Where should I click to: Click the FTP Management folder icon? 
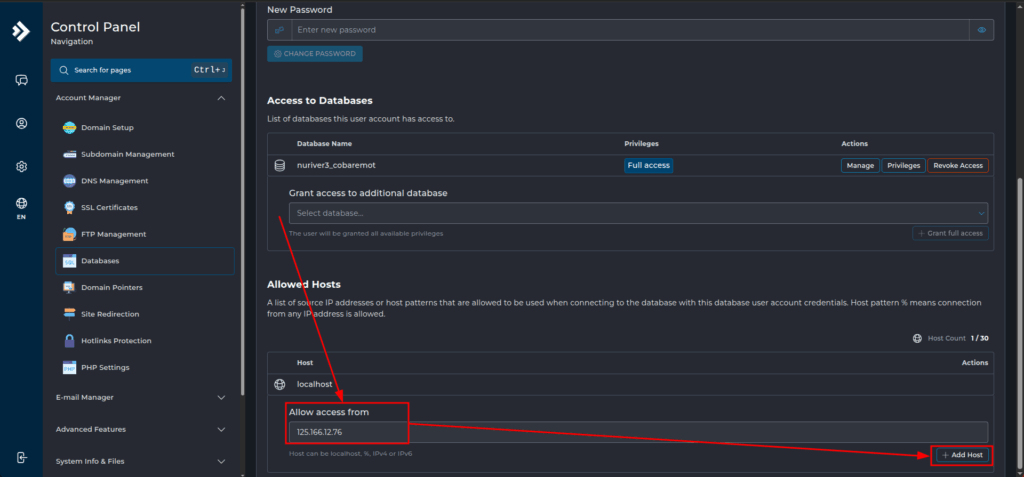click(x=70, y=234)
